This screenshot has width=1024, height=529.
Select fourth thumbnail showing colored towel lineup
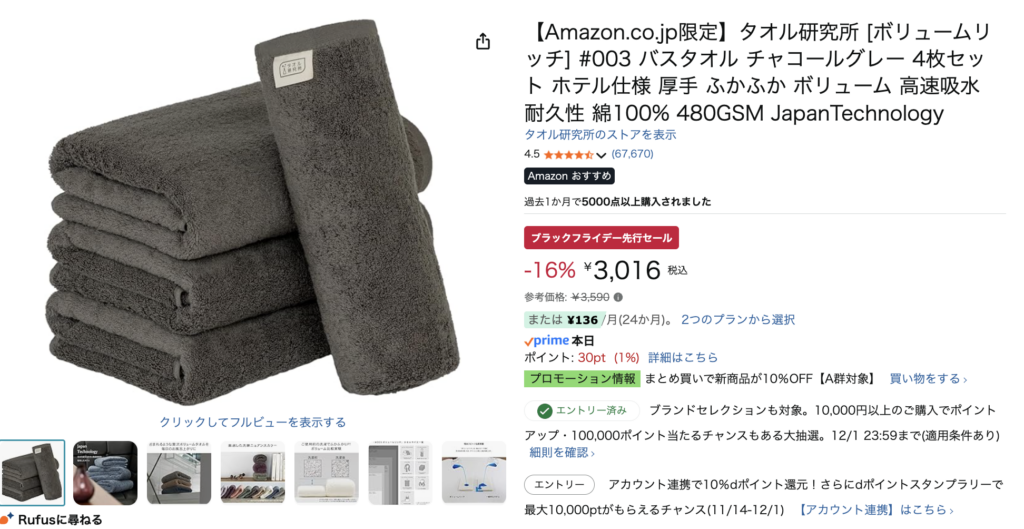point(253,472)
